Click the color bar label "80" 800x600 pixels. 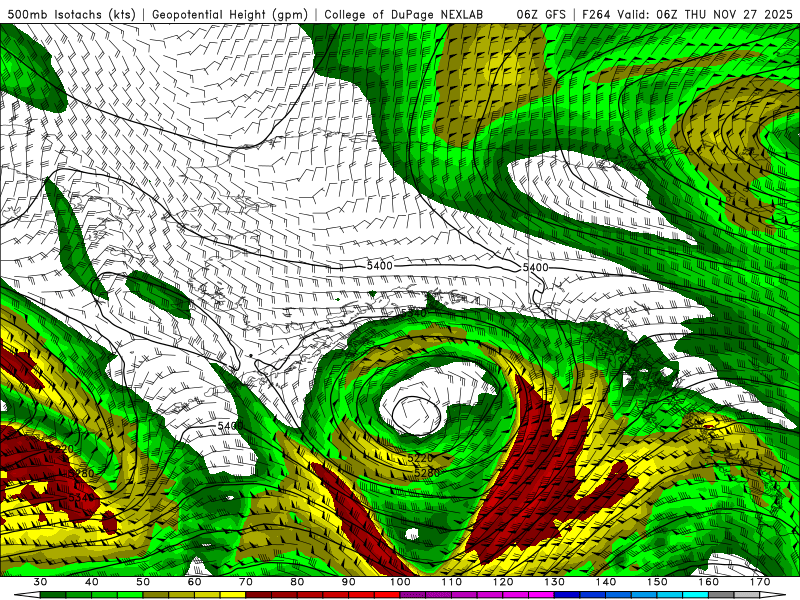tap(297, 582)
